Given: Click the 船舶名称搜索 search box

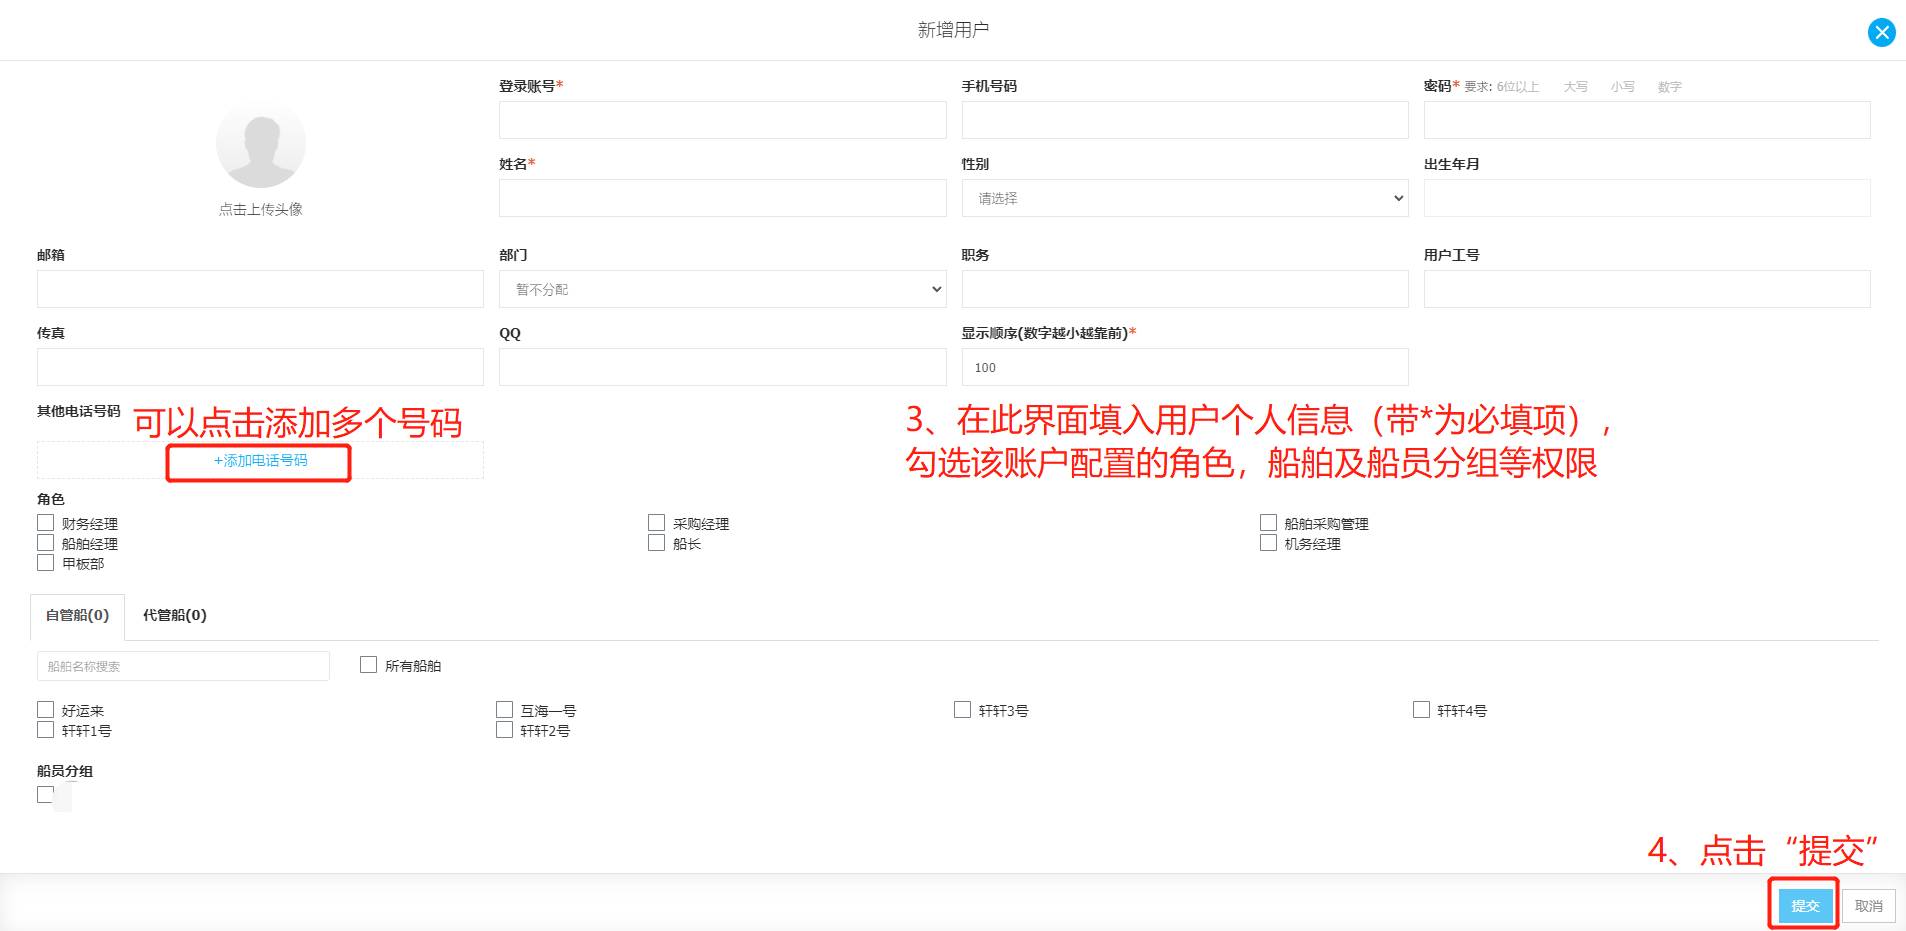Looking at the screenshot, I should pos(183,666).
